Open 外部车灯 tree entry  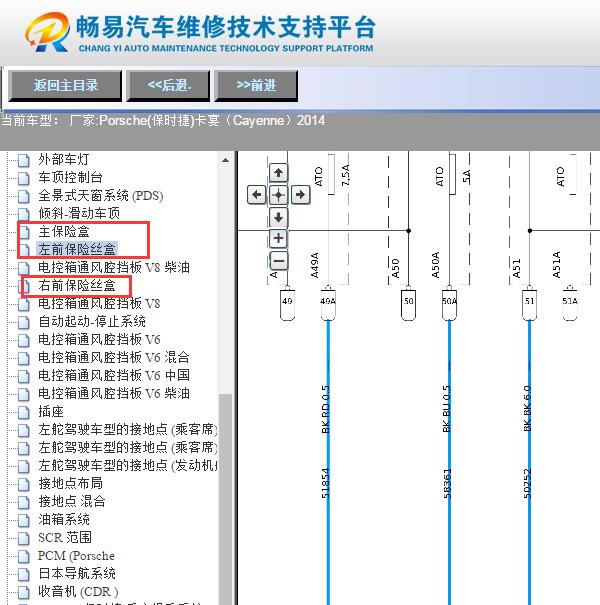(x=64, y=159)
